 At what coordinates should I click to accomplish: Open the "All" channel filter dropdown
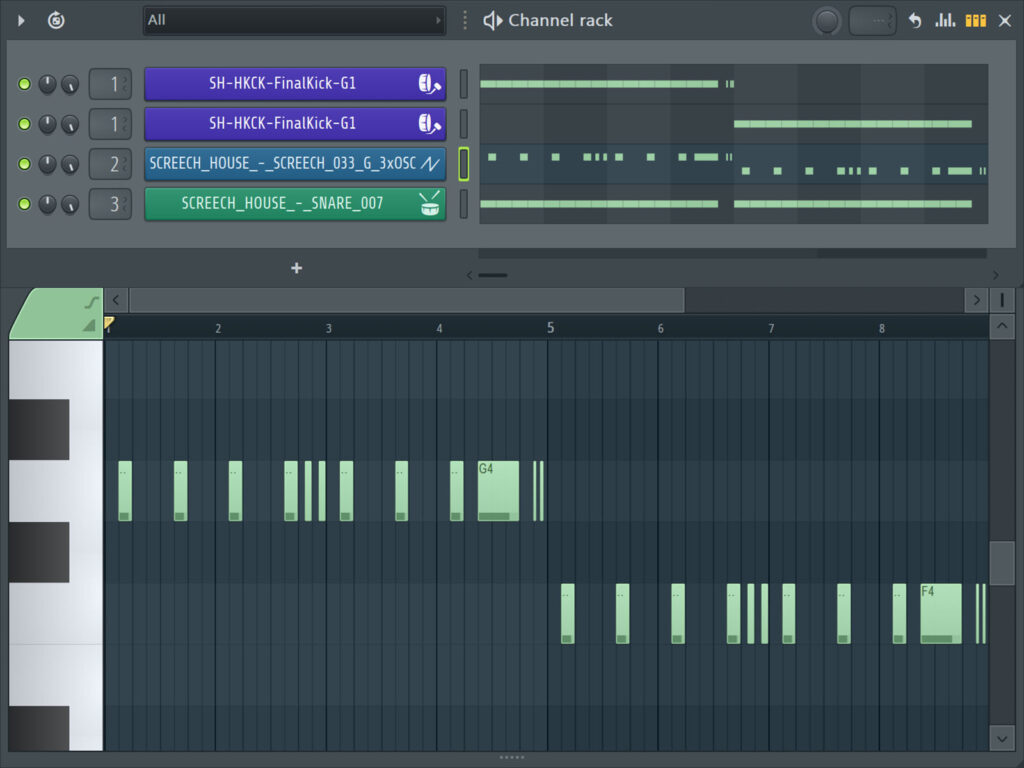coord(294,20)
